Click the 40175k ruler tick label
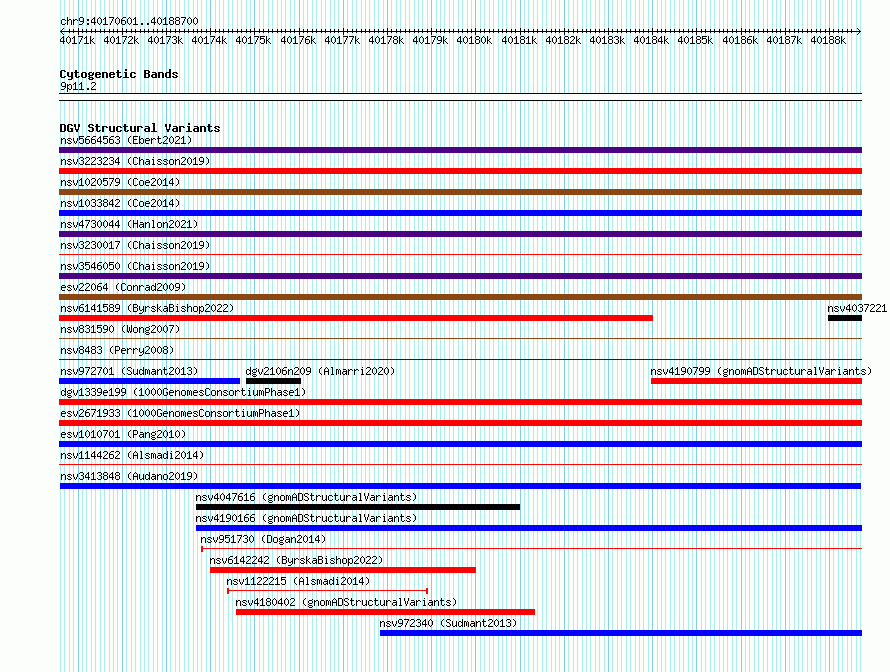This screenshot has width=890, height=672. coord(253,40)
